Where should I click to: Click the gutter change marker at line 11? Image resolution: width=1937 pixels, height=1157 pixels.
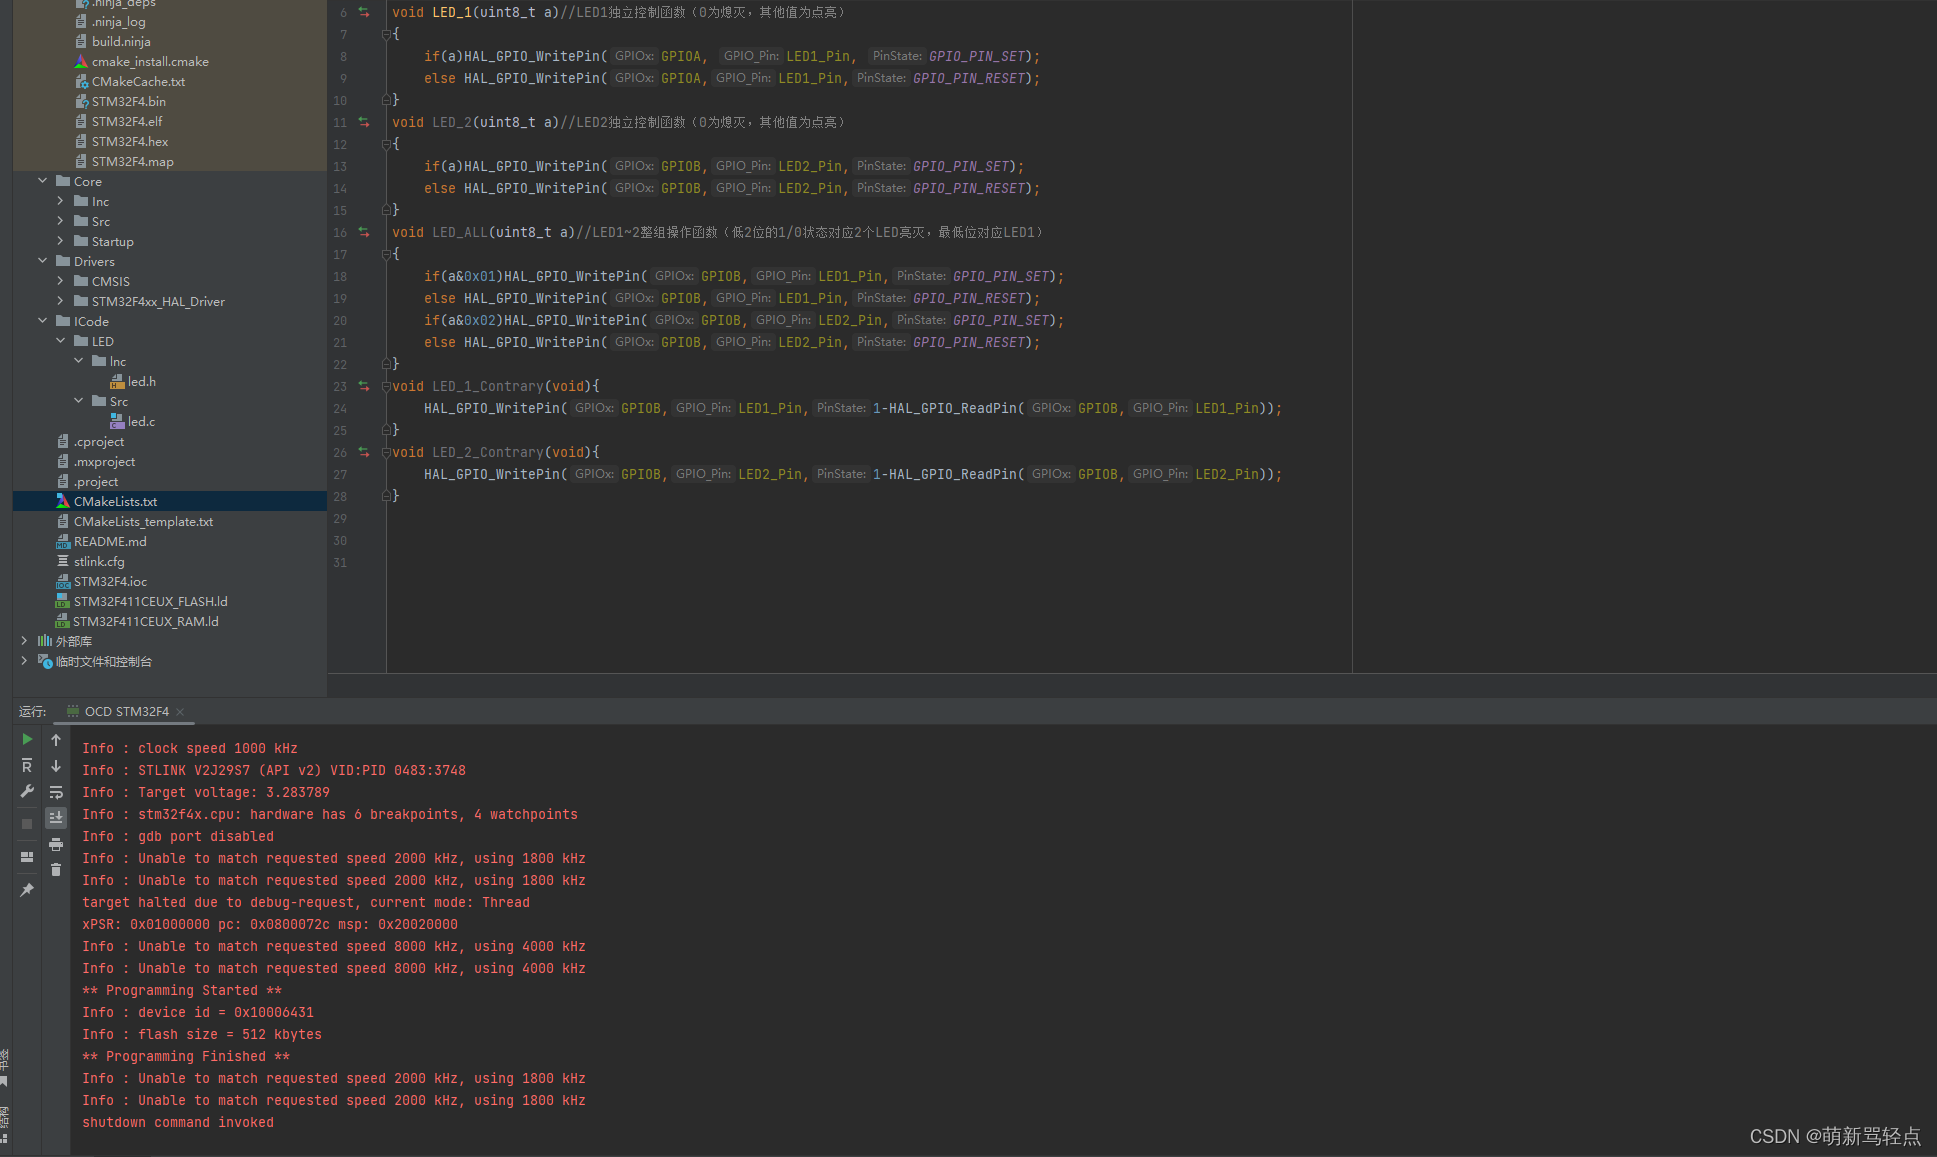click(x=364, y=122)
